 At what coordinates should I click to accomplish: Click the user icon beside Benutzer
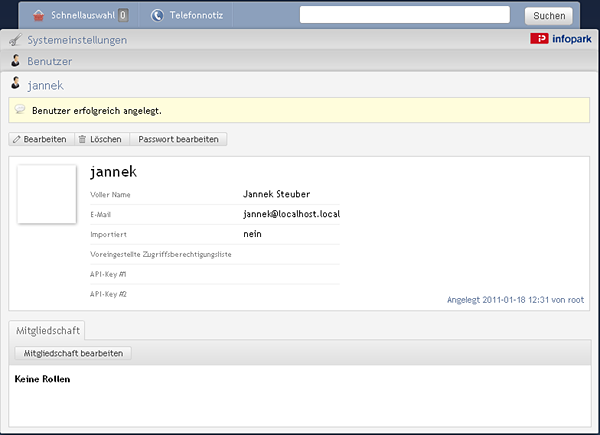[15, 61]
